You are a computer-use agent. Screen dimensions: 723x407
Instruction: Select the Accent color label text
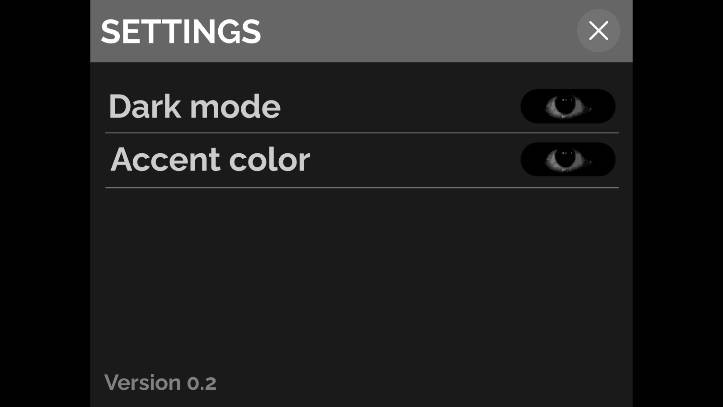[x=210, y=160]
